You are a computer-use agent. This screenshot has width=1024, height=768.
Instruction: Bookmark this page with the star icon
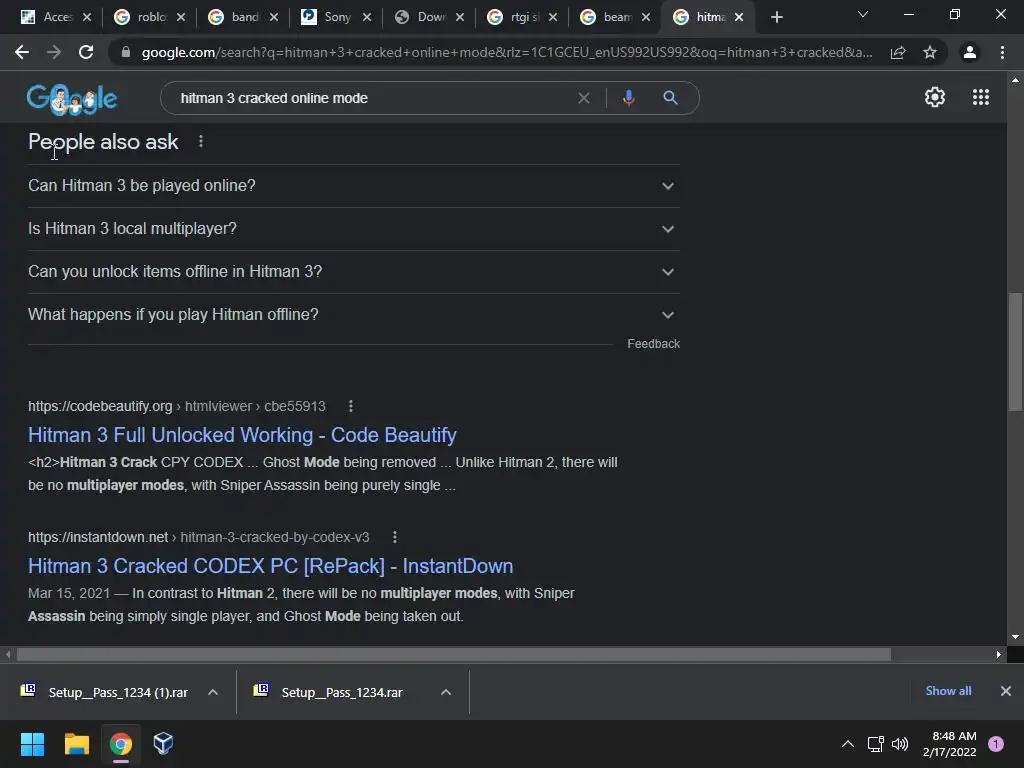tap(930, 52)
